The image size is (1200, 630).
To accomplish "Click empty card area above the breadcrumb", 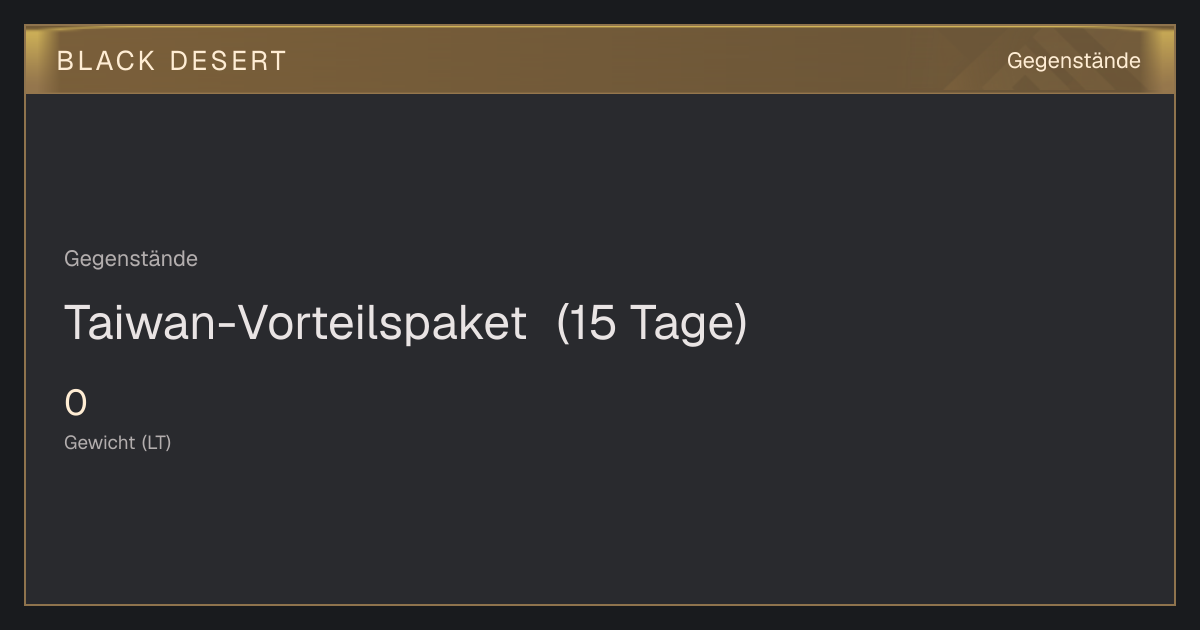I will click(x=600, y=170).
